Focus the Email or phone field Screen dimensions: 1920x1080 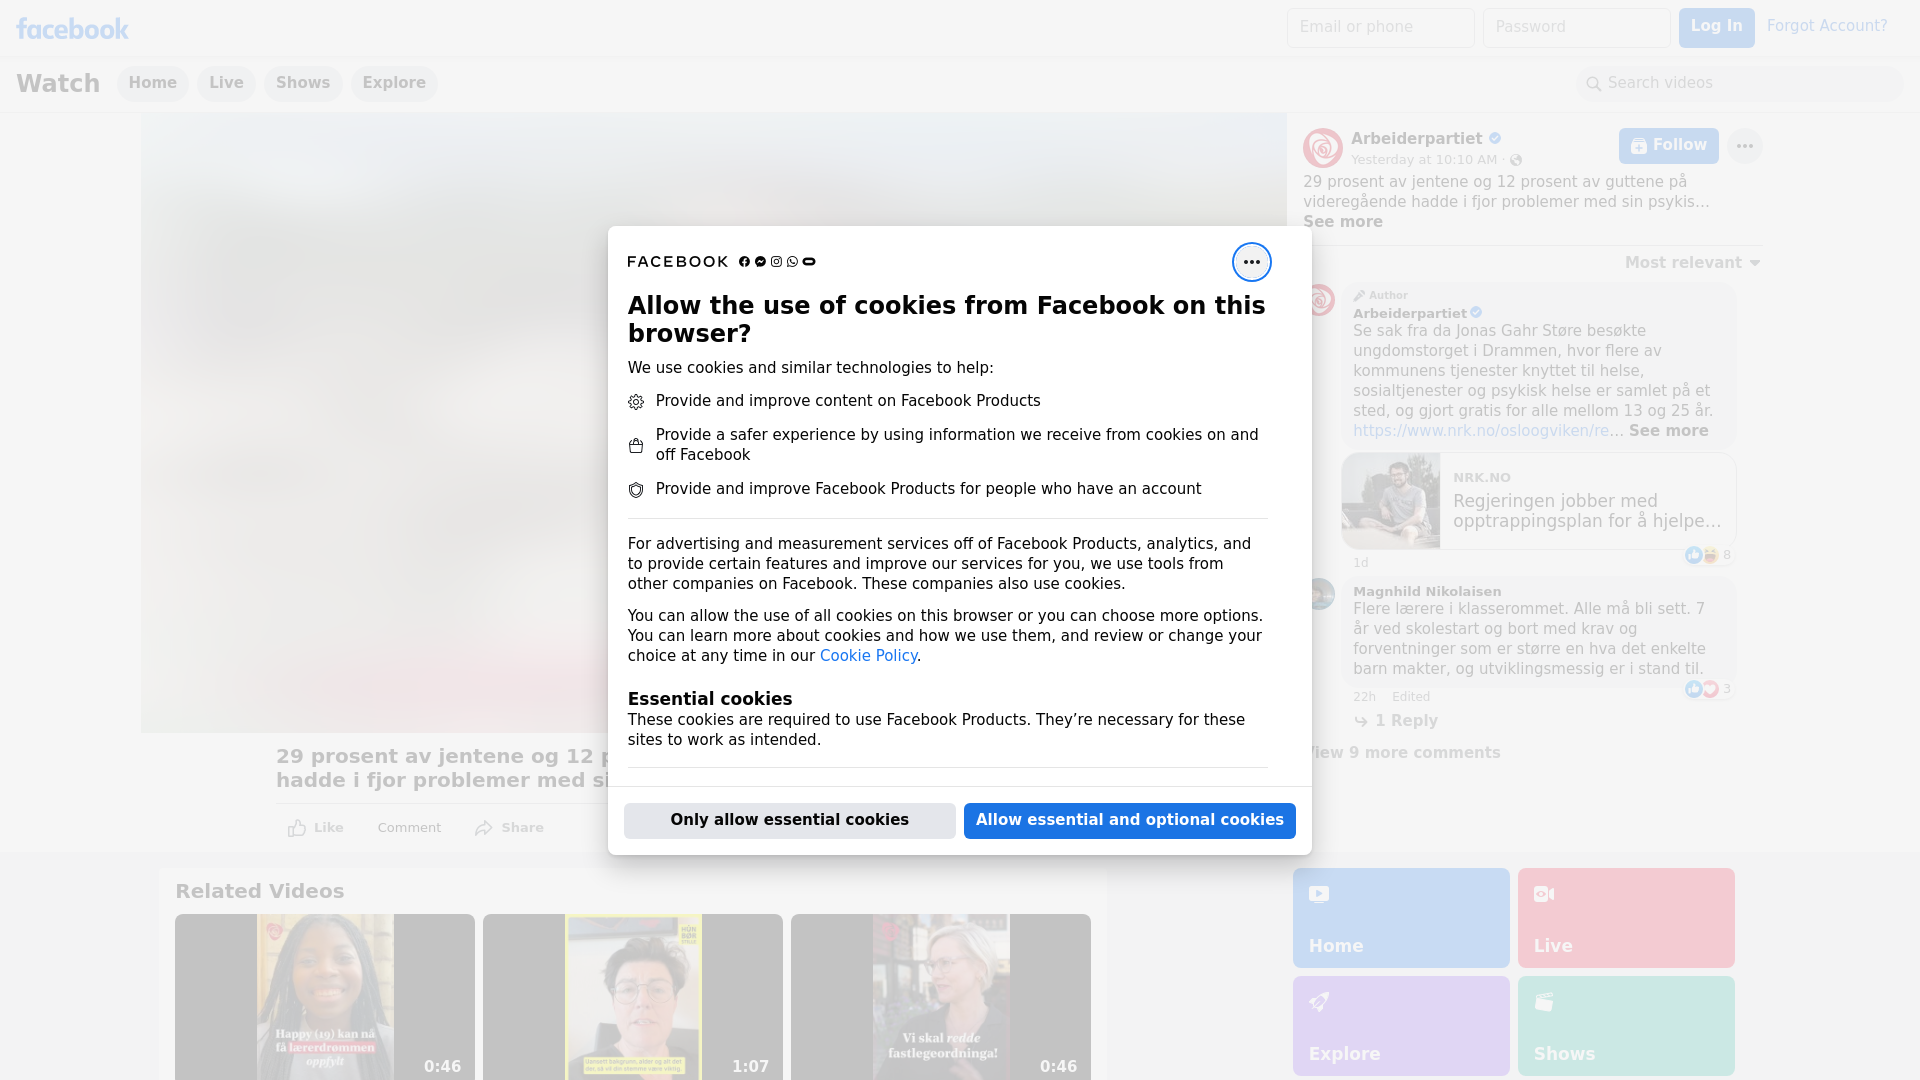coord(1380,28)
